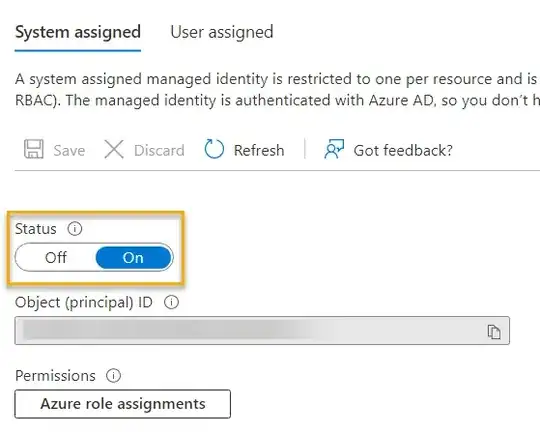Click the Refresh text label
Image resolution: width=540 pixels, height=433 pixels.
coord(259,151)
